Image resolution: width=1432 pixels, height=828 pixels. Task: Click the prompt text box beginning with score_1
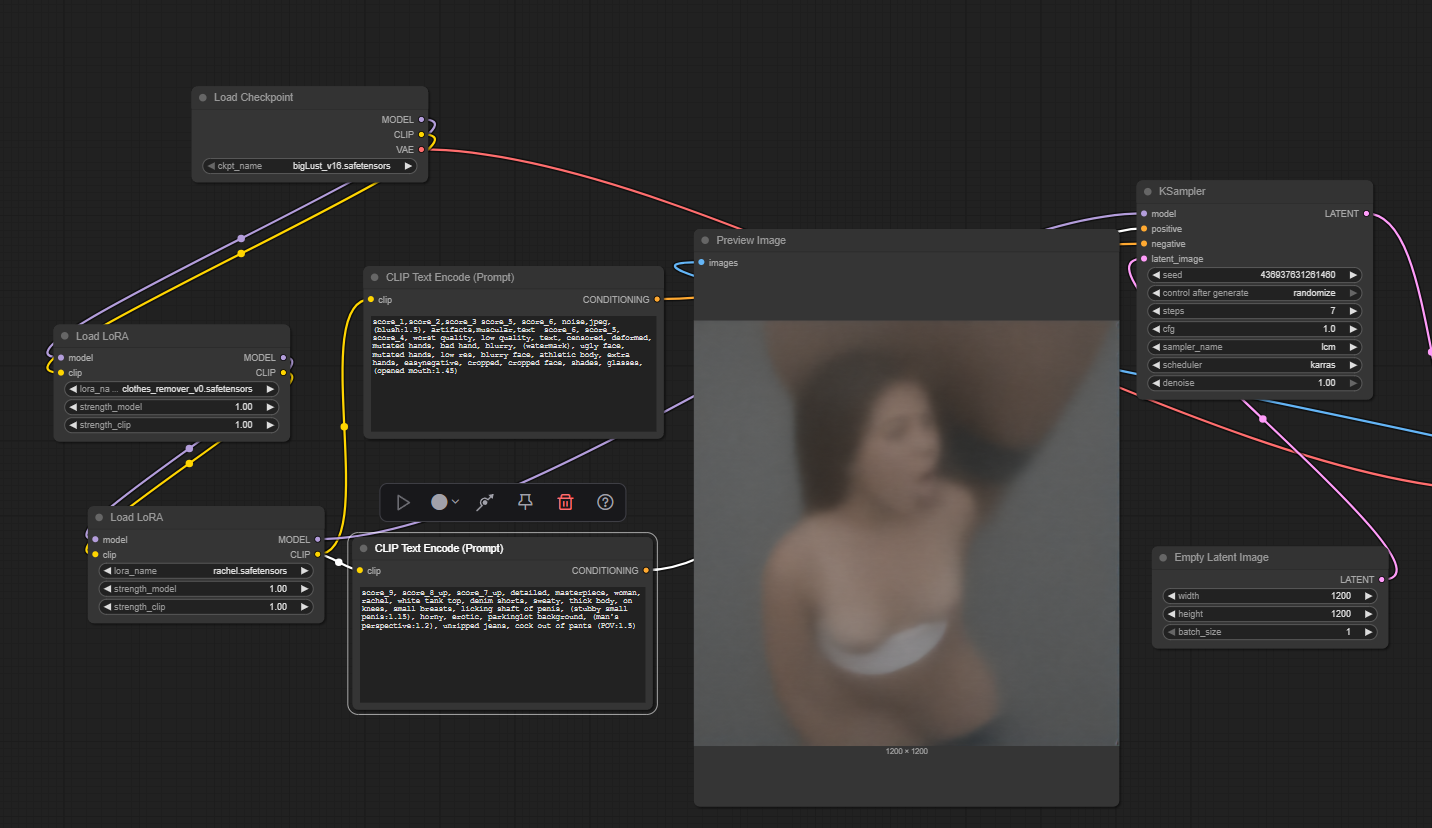click(x=514, y=373)
